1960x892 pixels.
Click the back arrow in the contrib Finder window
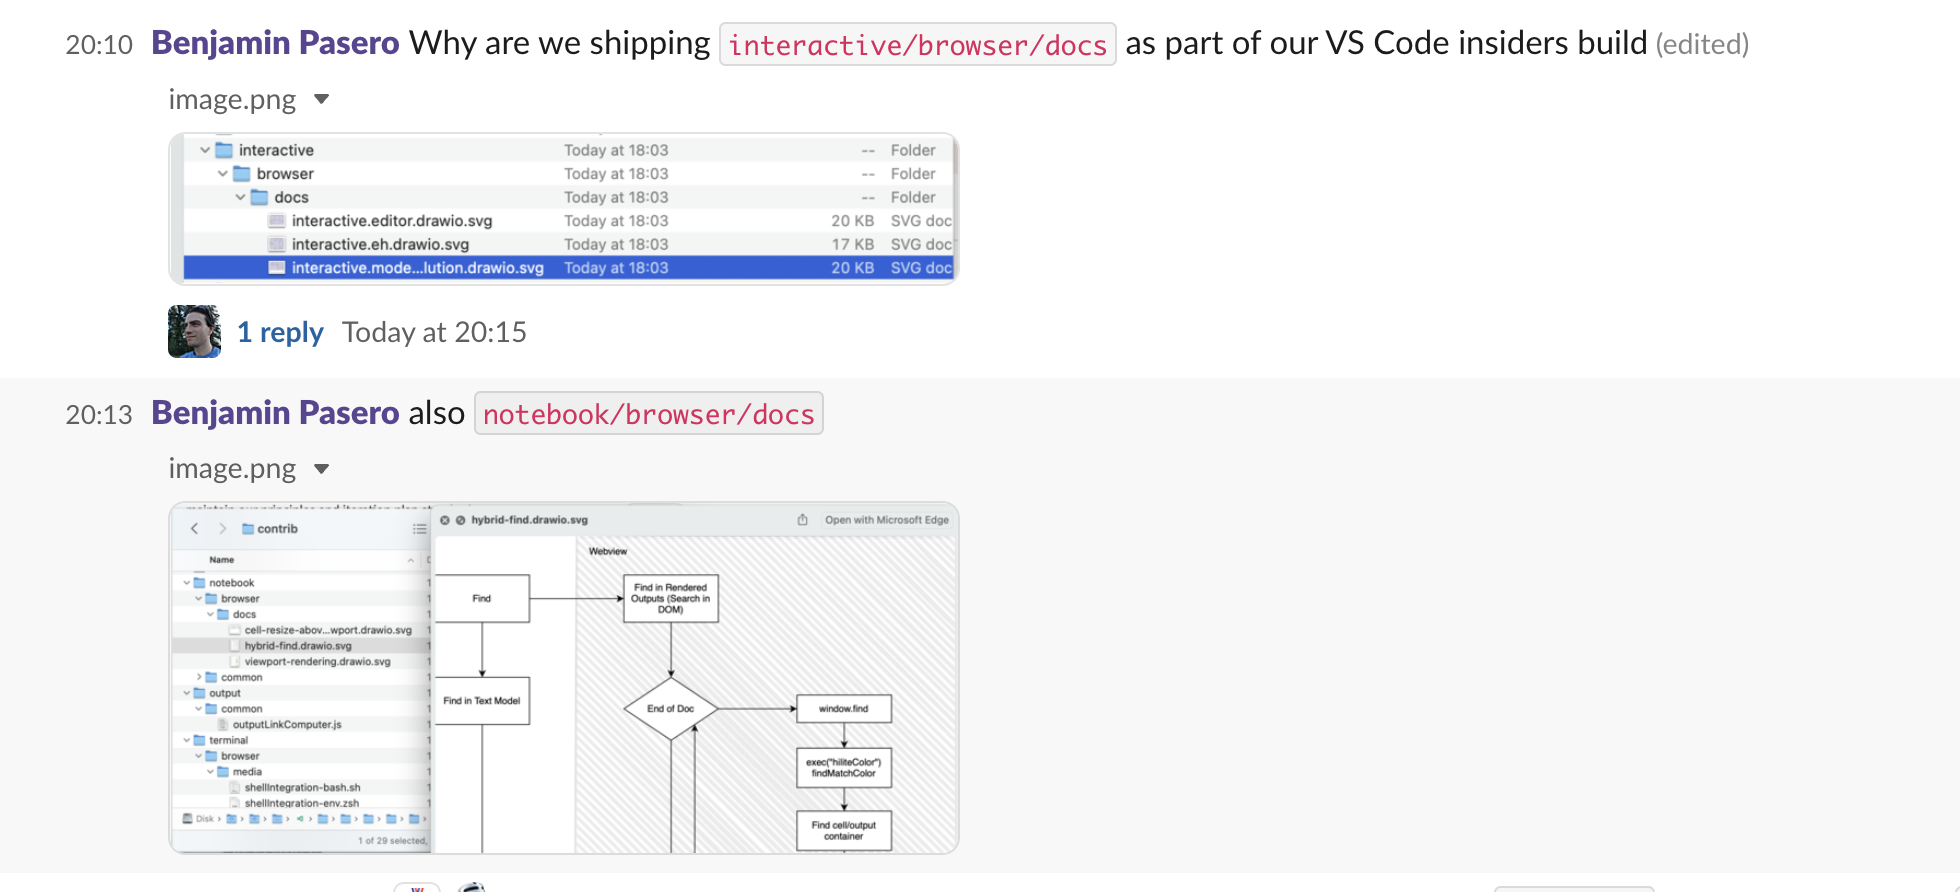pos(195,528)
